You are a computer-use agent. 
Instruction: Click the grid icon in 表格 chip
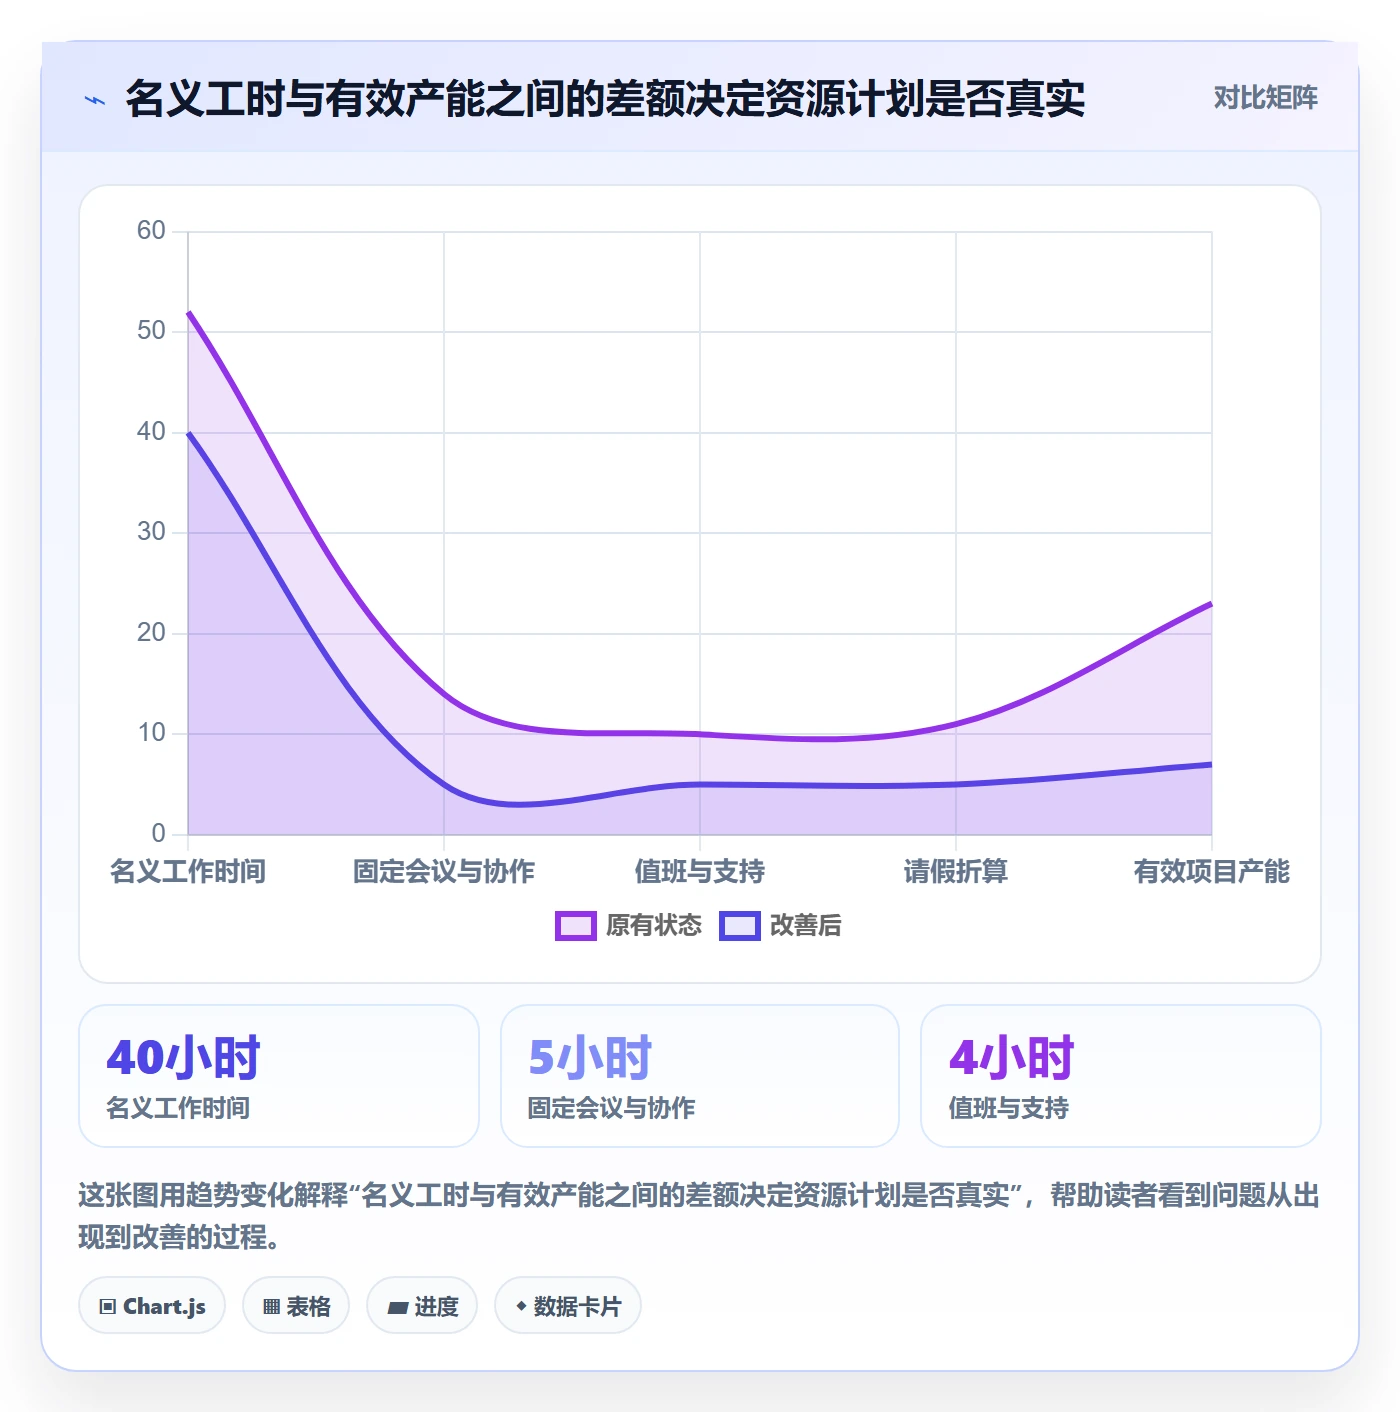click(271, 1307)
